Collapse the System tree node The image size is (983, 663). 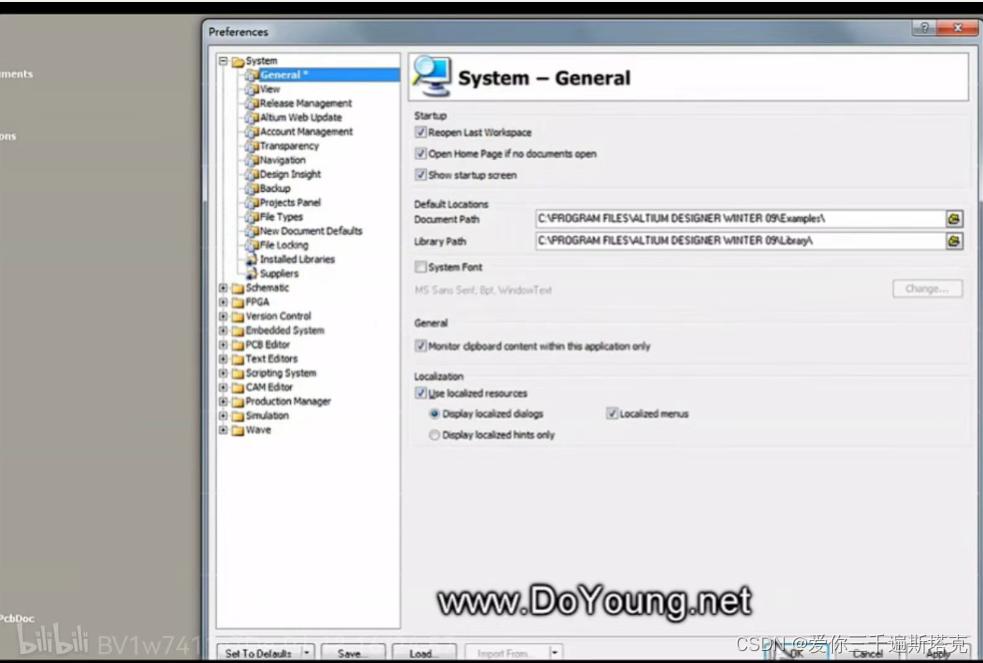[x=223, y=61]
